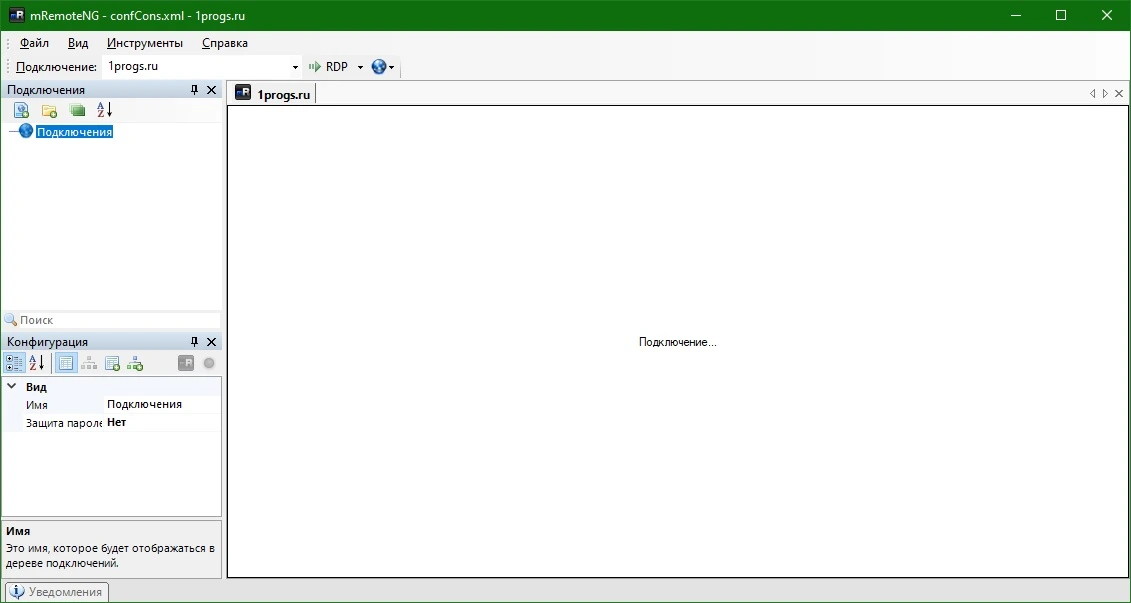Click the green View connections icon
Screen dimensions: 1131x603
coord(77,110)
